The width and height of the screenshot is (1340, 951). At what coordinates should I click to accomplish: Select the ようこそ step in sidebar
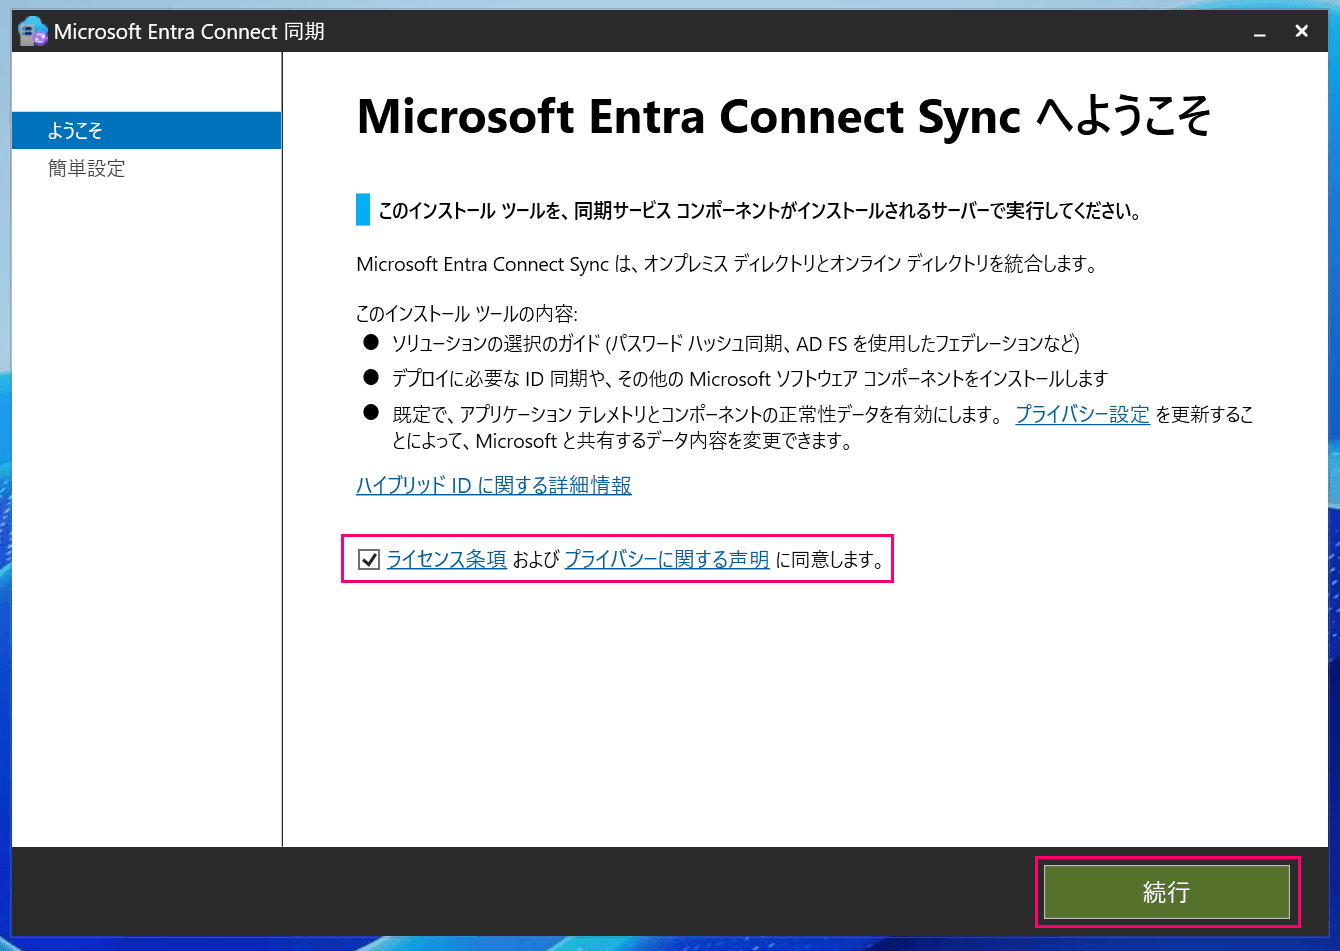pos(146,130)
